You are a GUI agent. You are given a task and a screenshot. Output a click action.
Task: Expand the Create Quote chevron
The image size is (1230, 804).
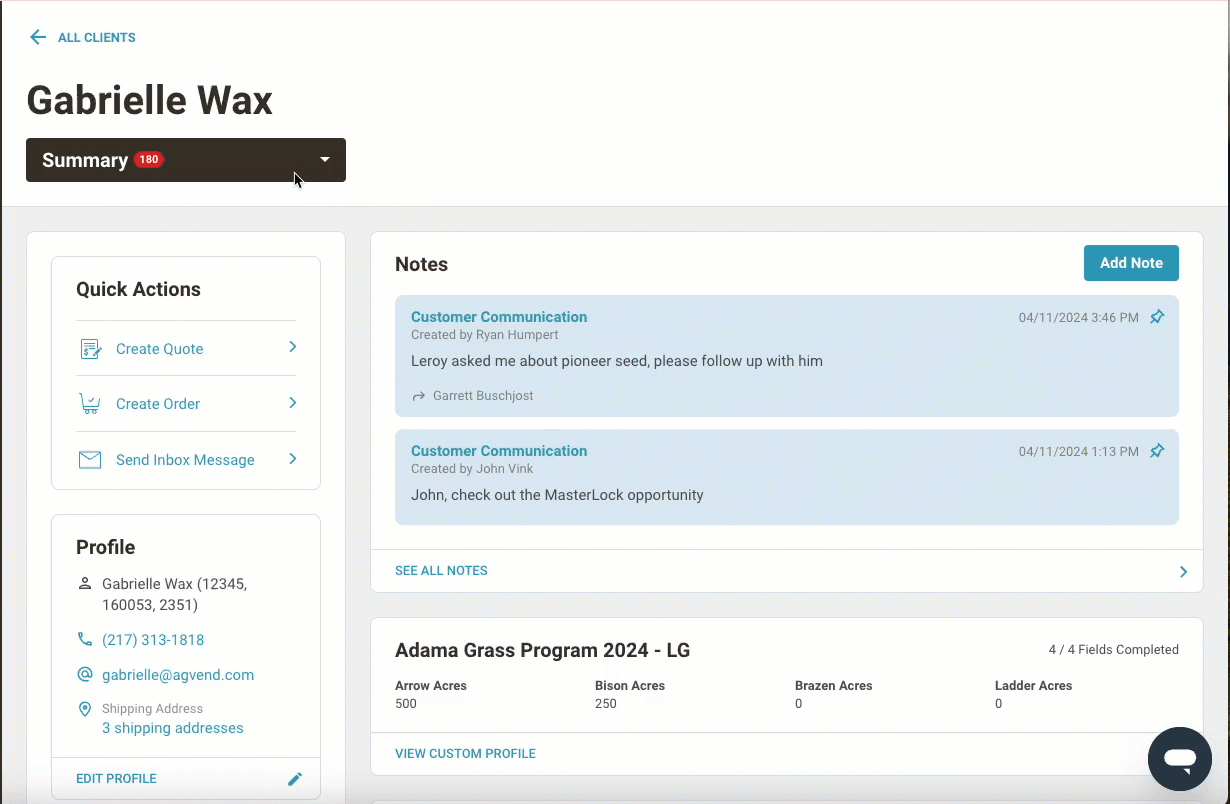coord(293,347)
